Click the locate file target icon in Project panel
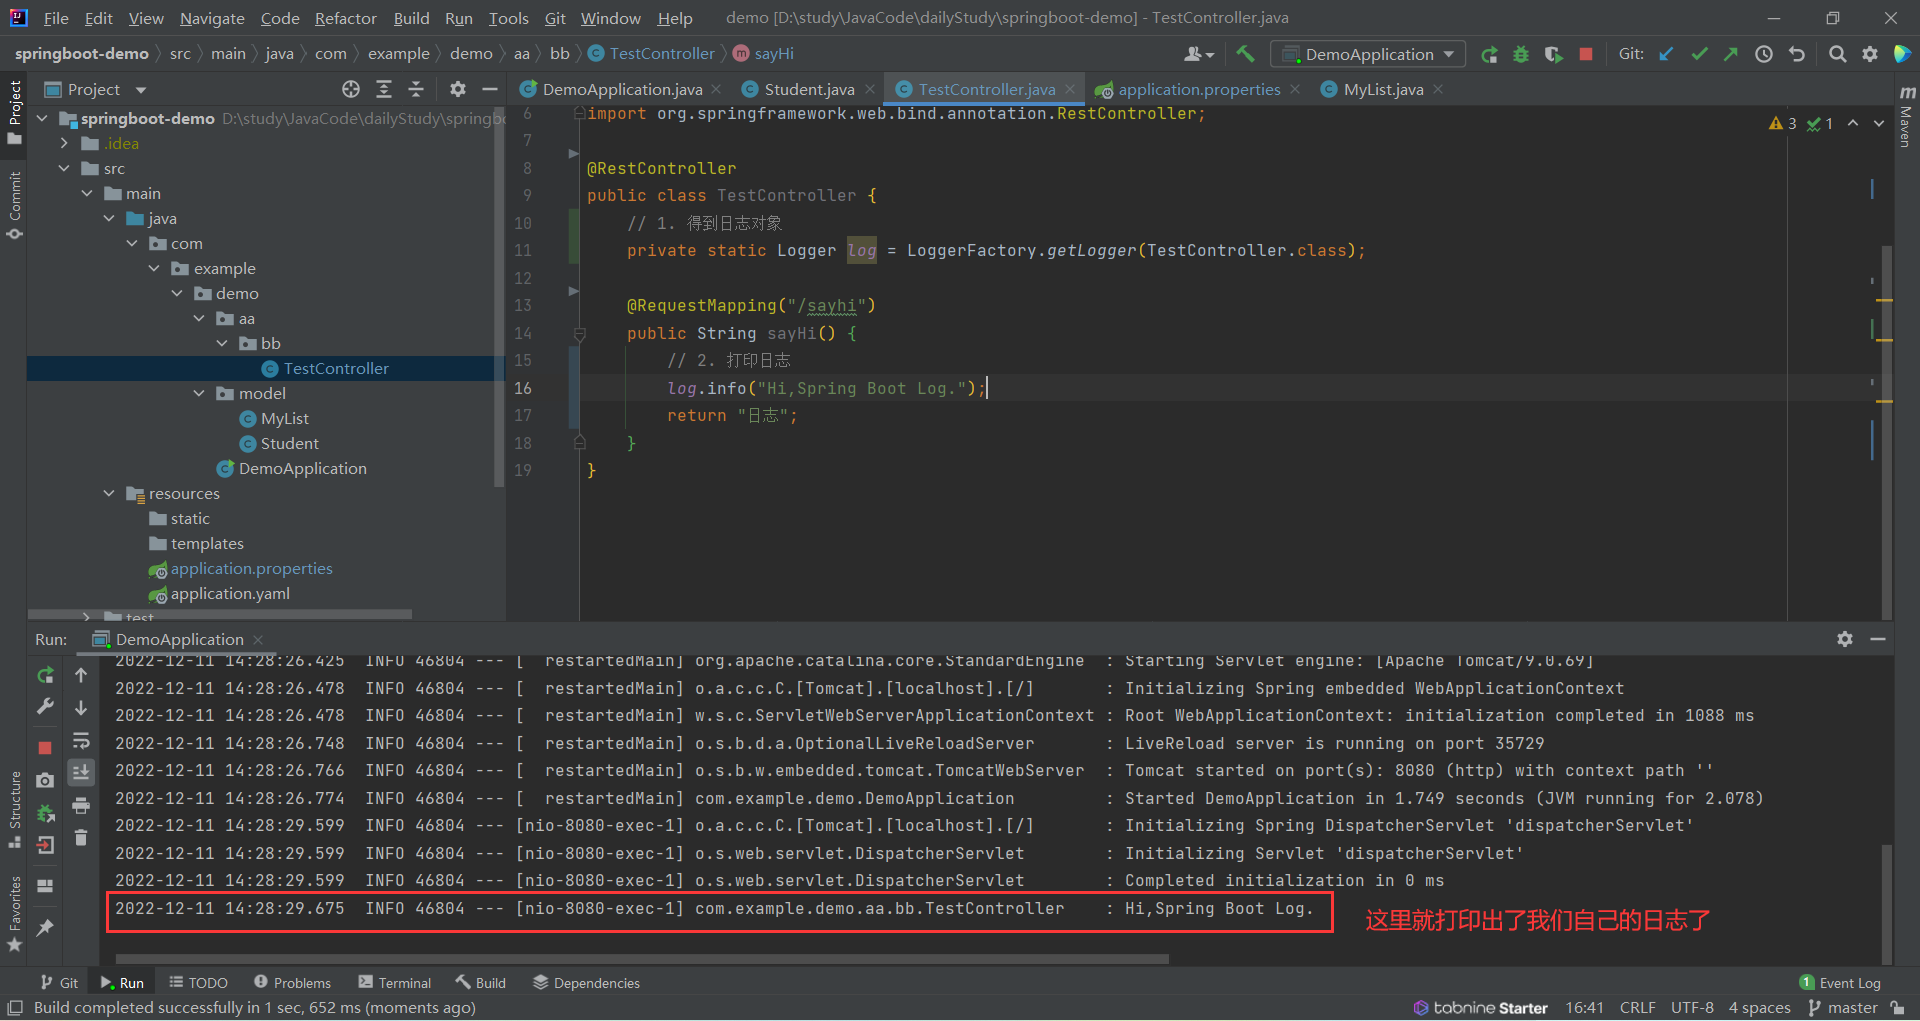1920x1021 pixels. [x=351, y=89]
